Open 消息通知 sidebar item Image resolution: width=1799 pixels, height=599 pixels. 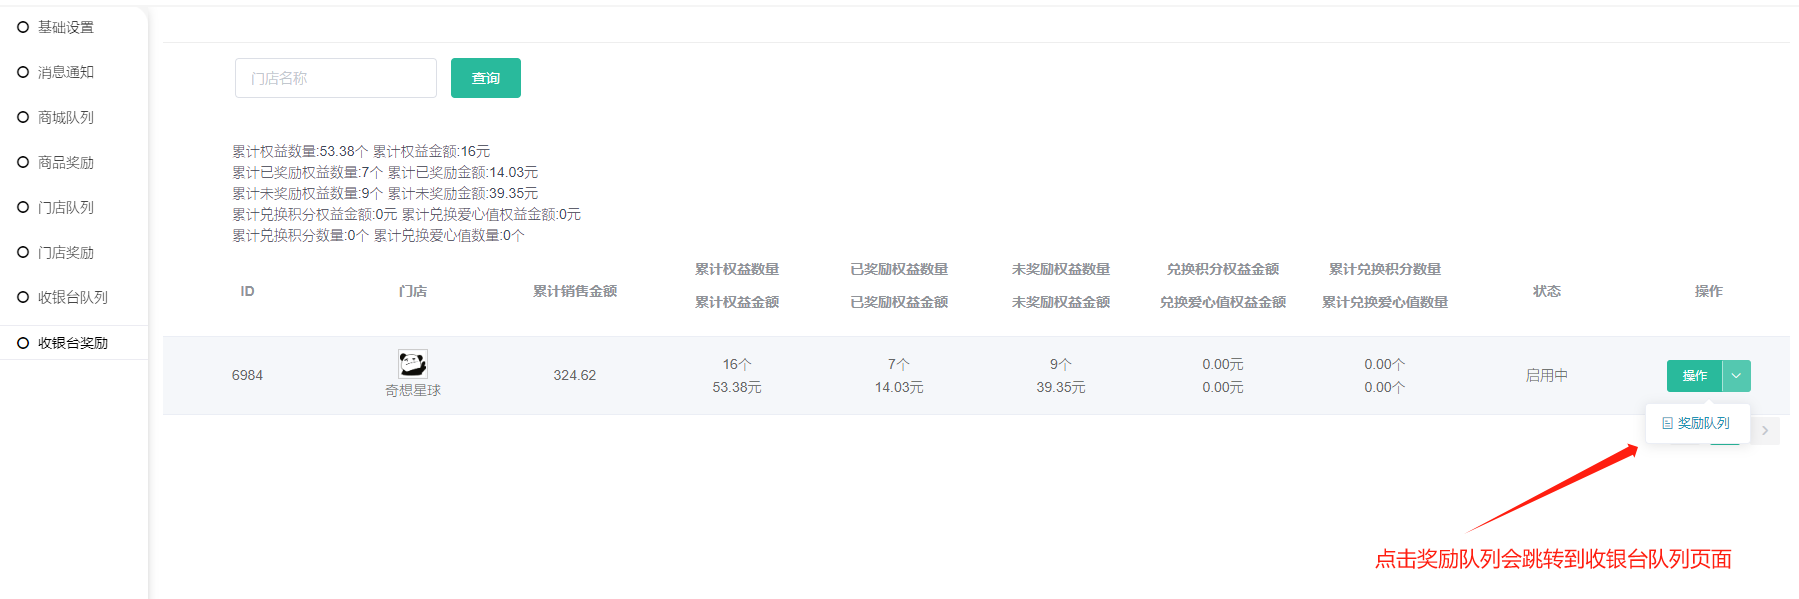(x=66, y=72)
